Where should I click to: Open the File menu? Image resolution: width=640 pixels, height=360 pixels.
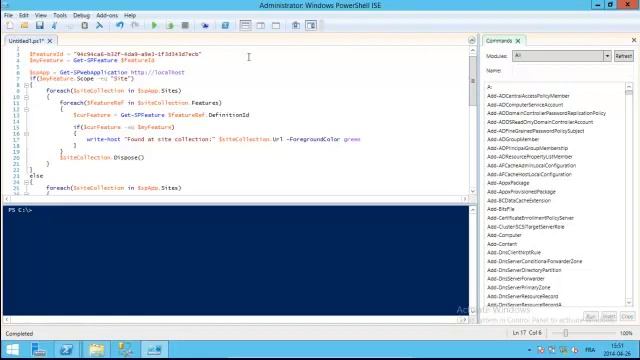tap(9, 15)
